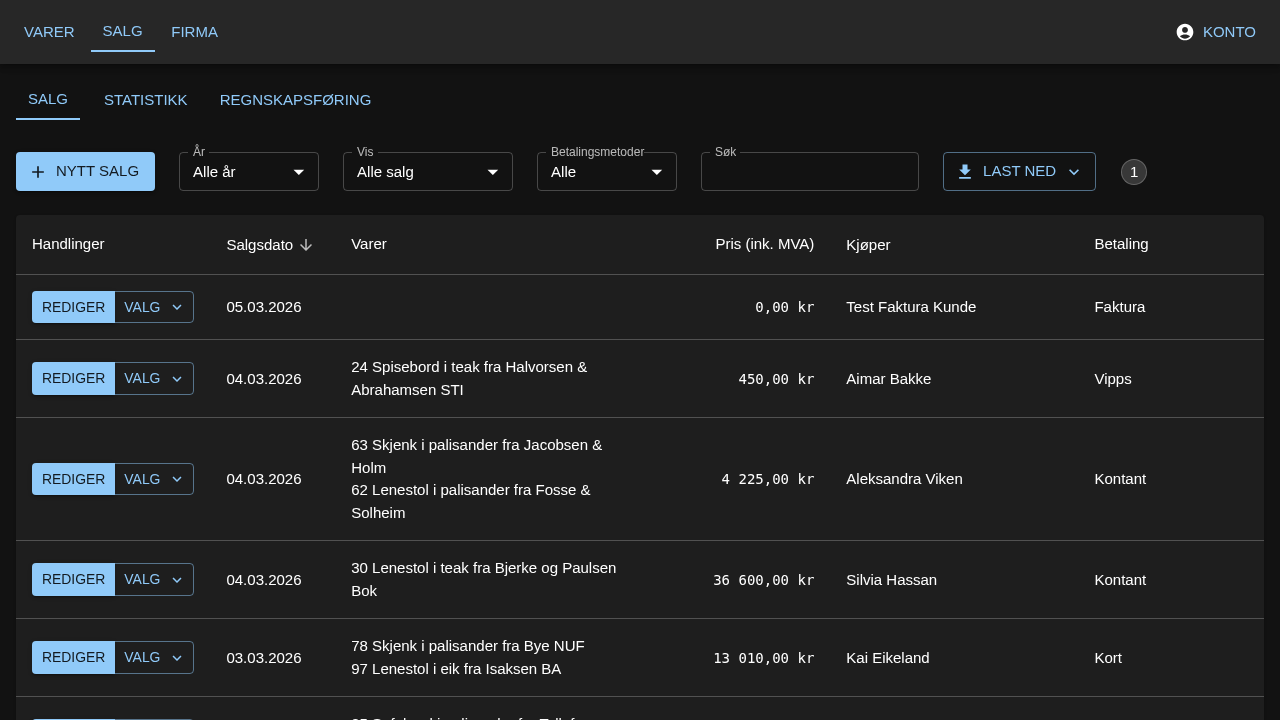Click item 62 Lenestol i palisander
This screenshot has width=1280, height=720.
(x=471, y=502)
